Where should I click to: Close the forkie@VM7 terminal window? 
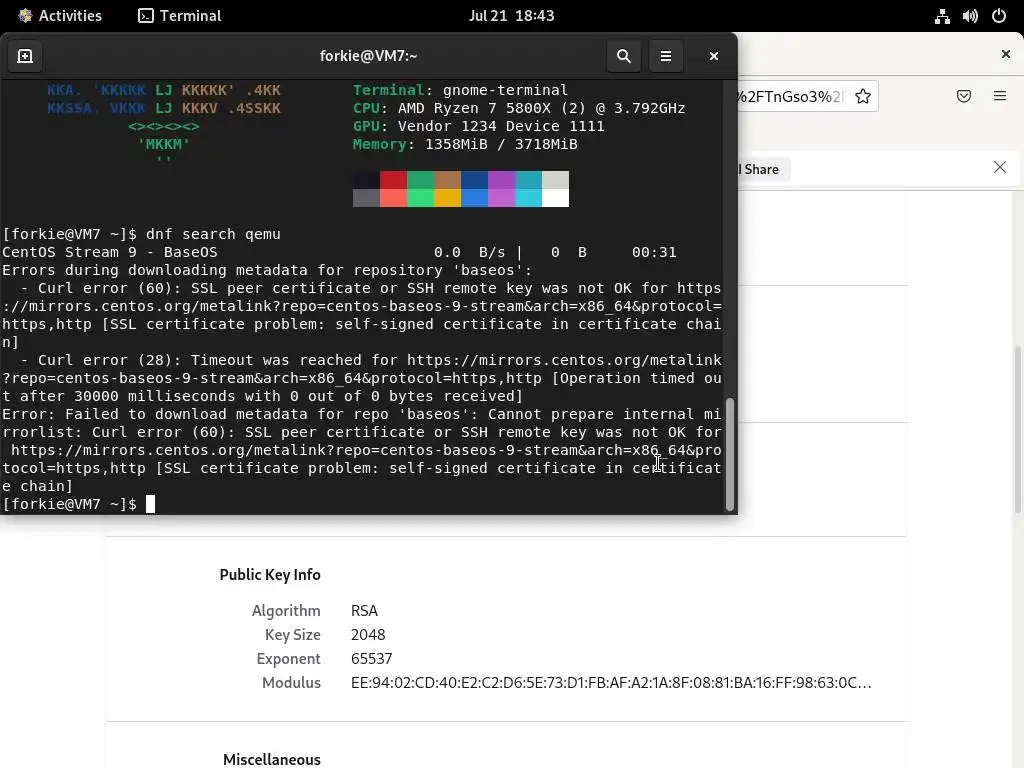(714, 56)
